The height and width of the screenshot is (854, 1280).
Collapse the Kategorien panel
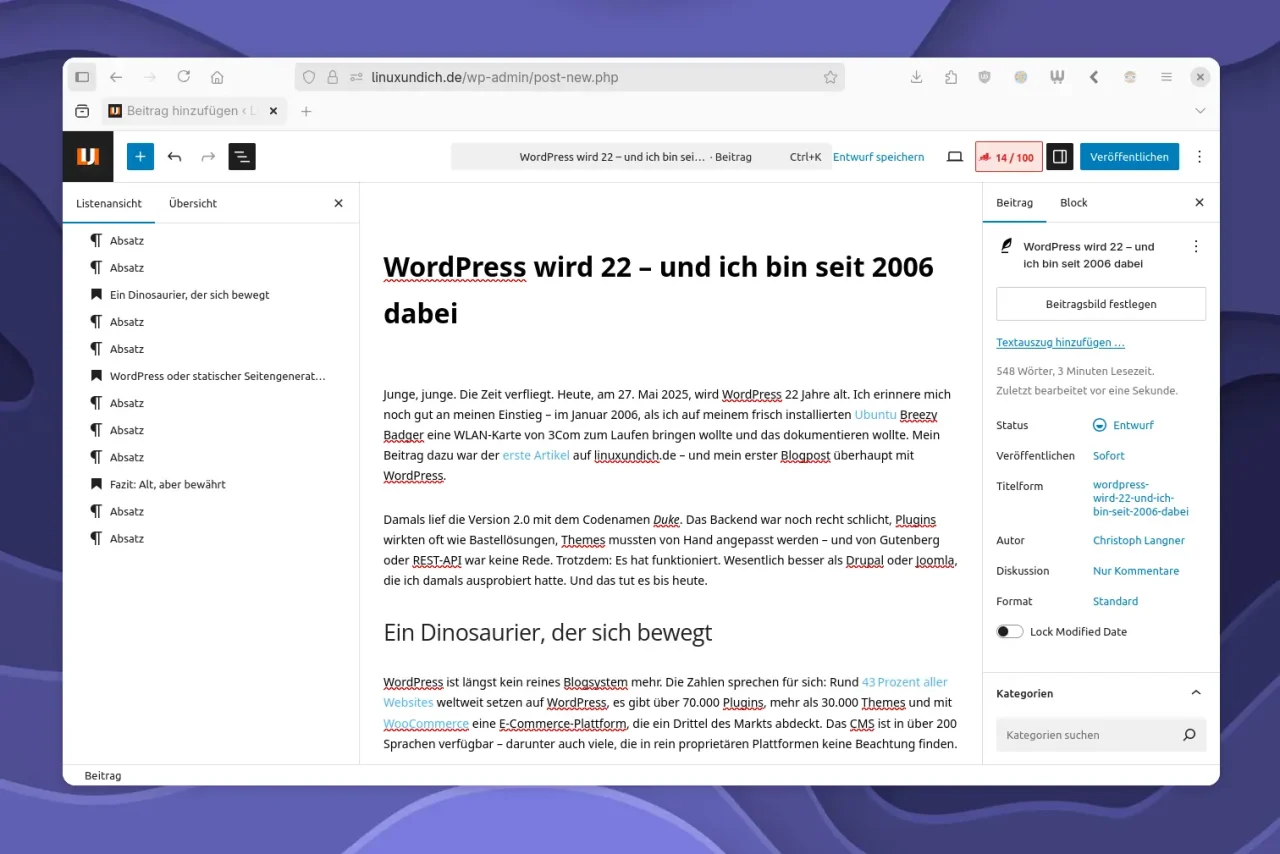(1195, 693)
